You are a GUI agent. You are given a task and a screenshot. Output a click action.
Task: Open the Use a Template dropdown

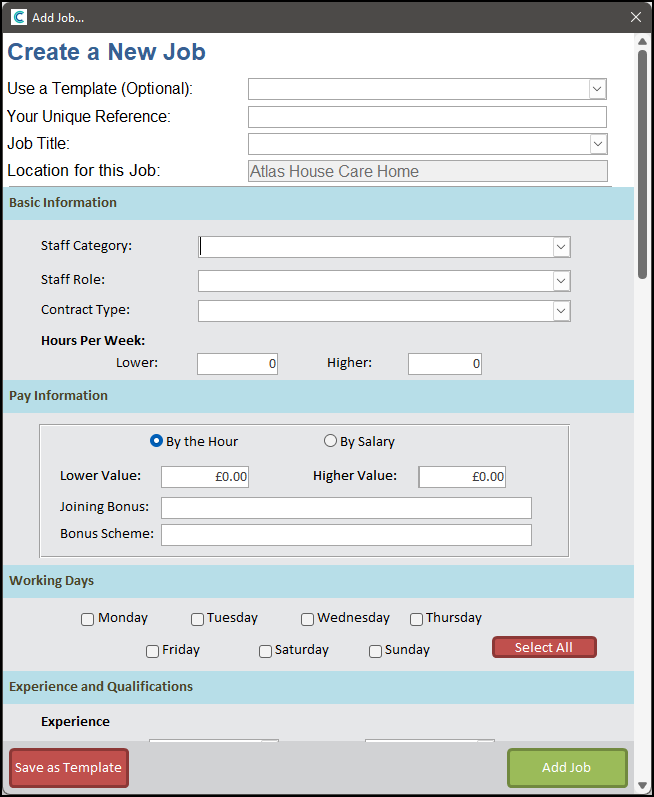click(x=597, y=89)
